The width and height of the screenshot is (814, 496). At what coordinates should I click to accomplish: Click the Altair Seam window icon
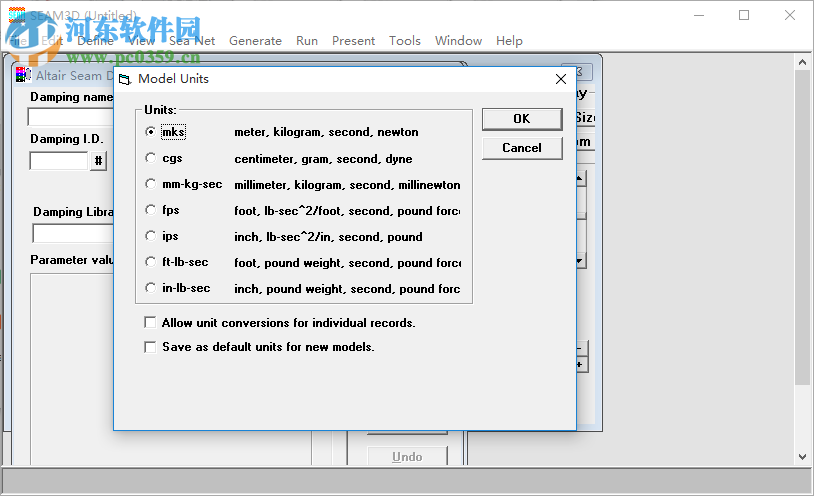[23, 75]
